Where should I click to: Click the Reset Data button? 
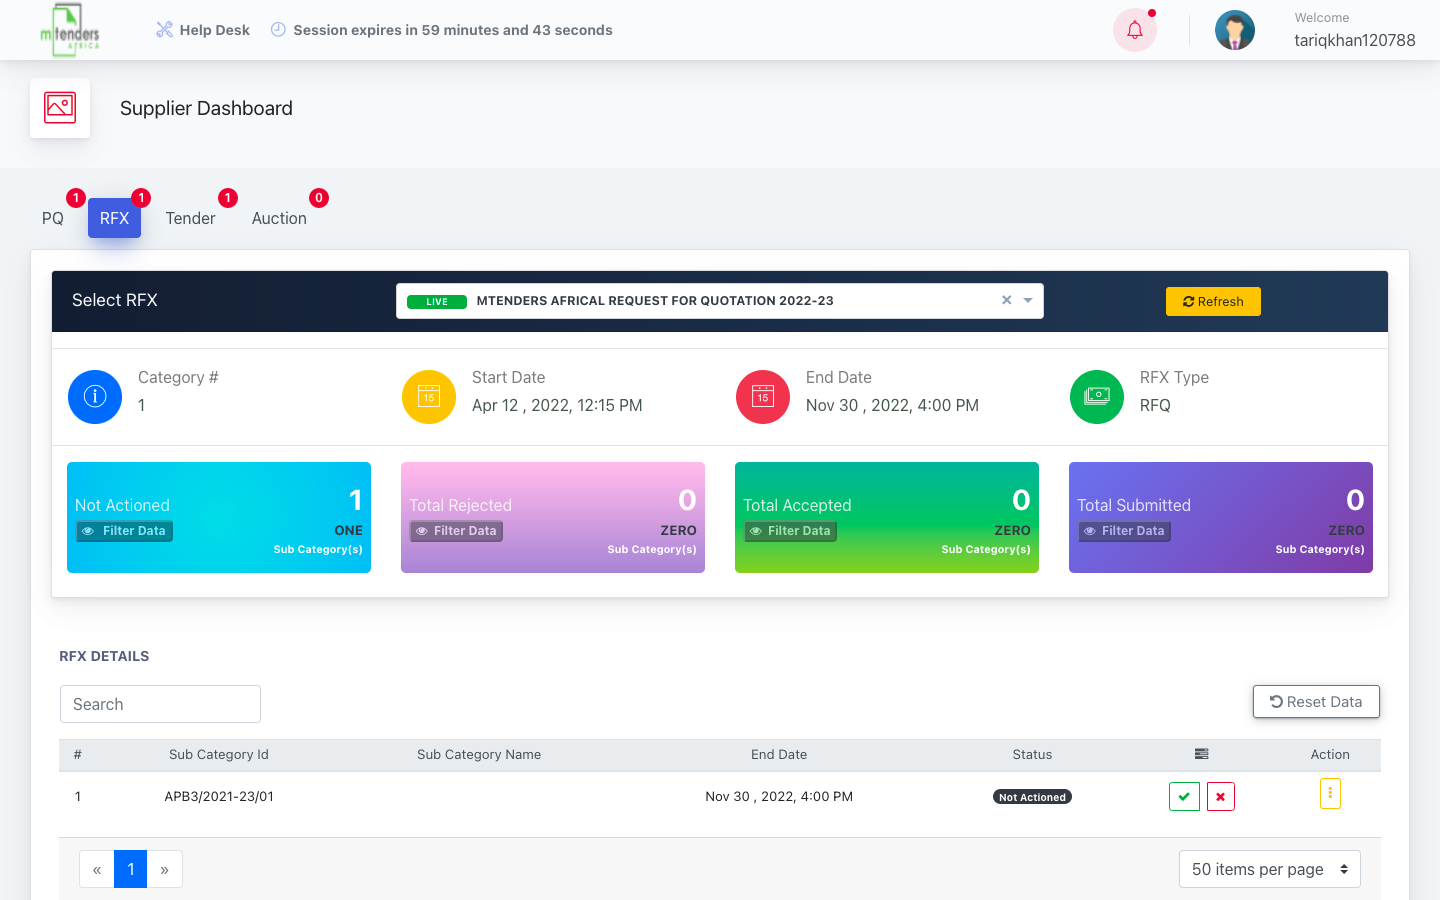coord(1316,702)
